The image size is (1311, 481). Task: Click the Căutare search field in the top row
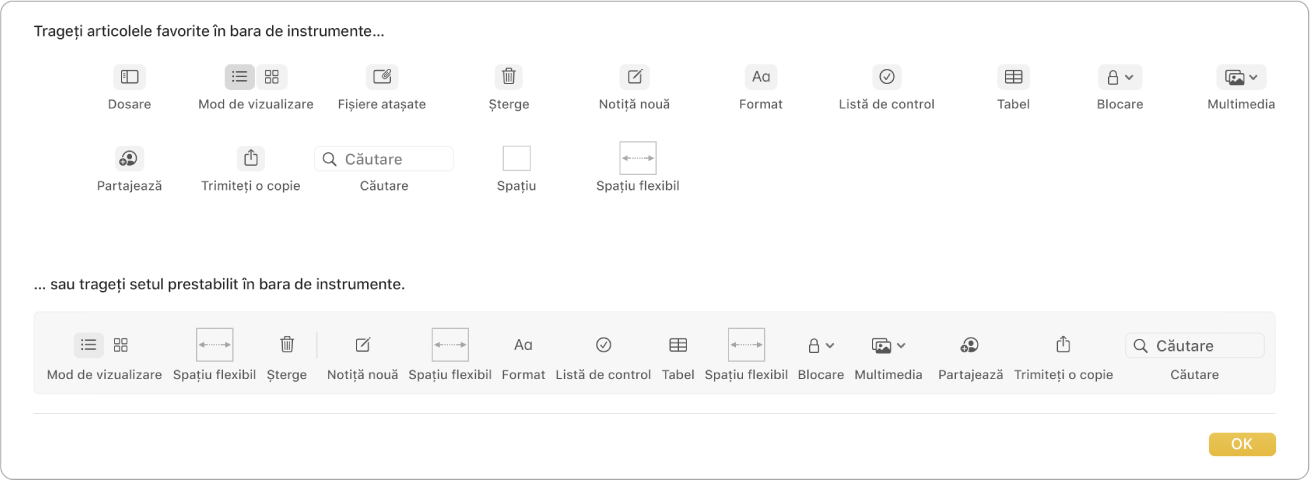[x=384, y=159]
